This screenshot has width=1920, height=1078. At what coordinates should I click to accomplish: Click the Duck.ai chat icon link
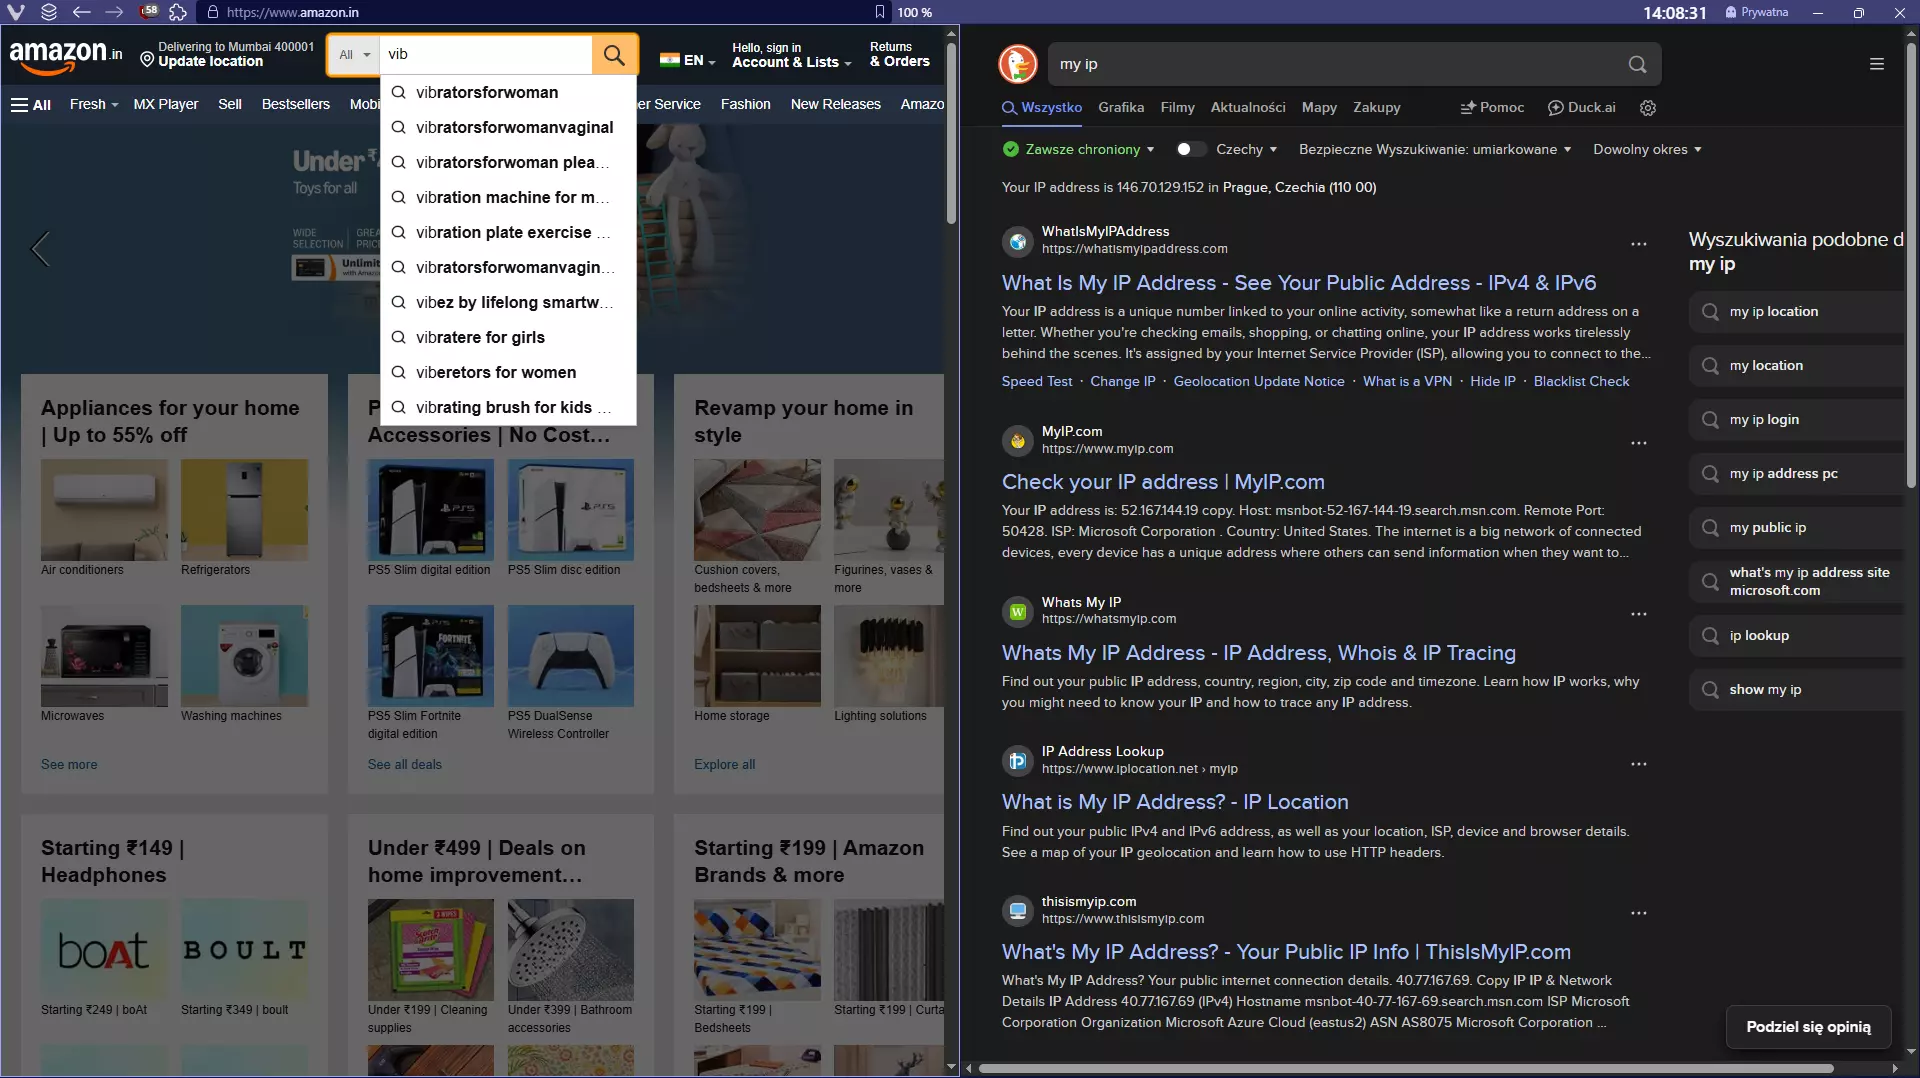click(1581, 107)
